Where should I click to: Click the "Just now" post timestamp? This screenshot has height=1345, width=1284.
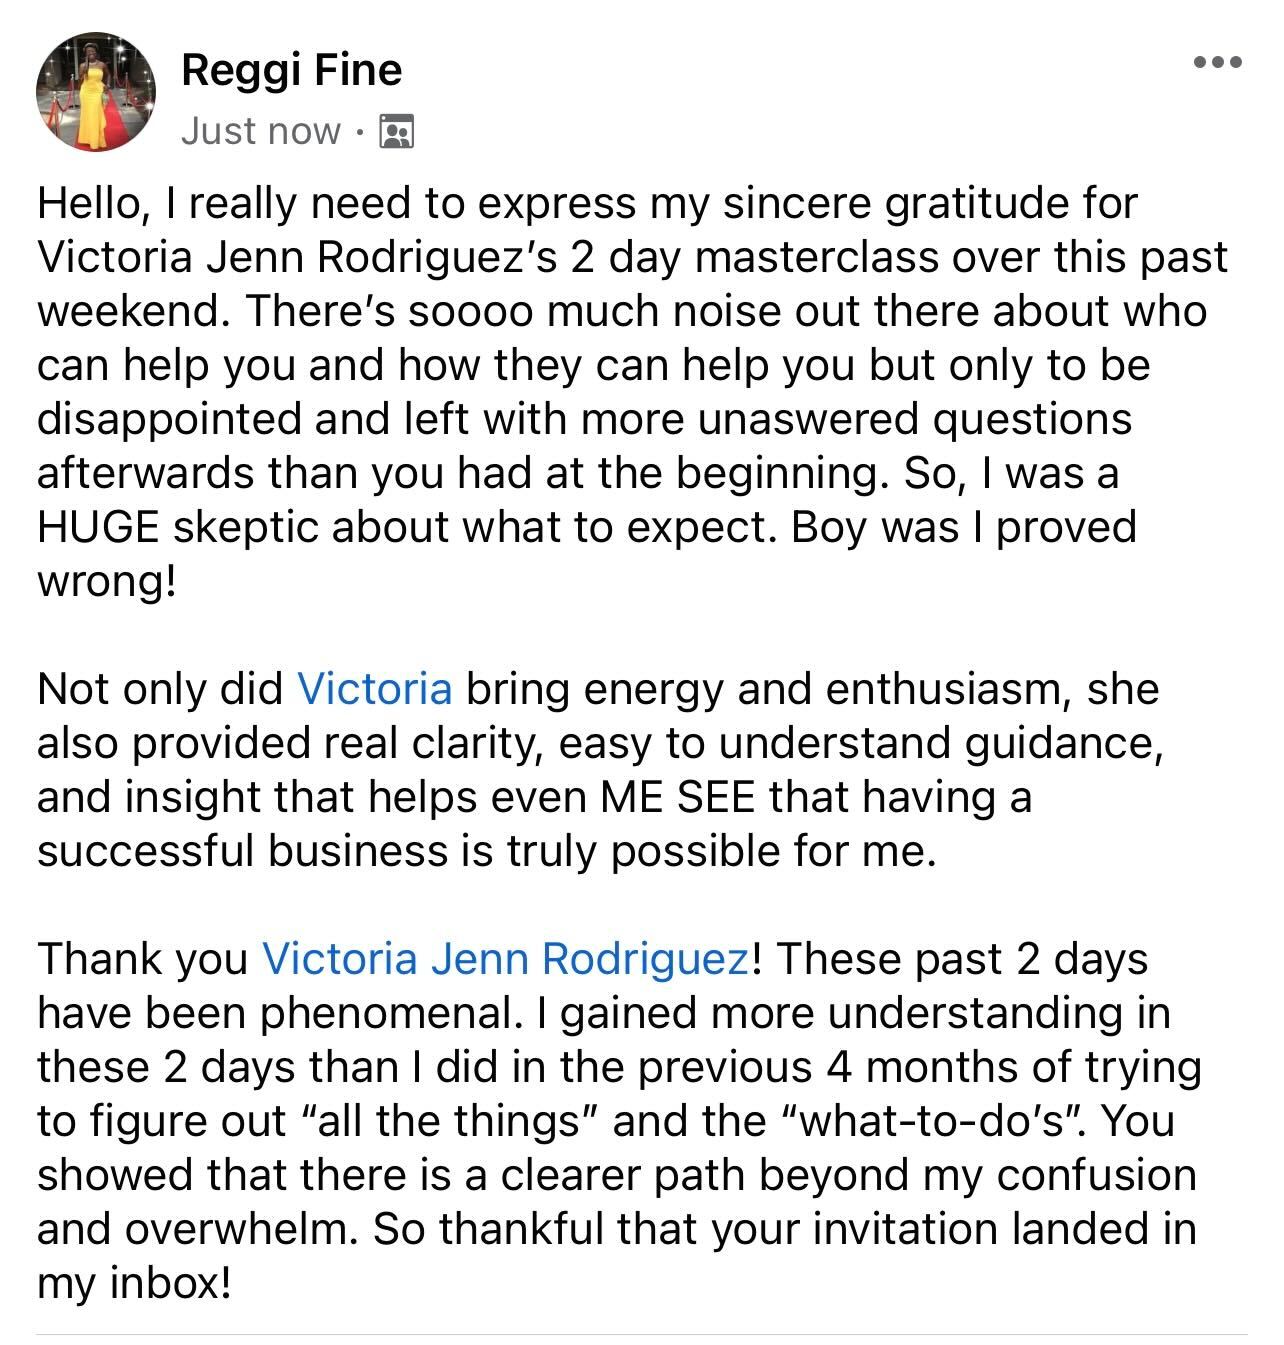tap(260, 131)
